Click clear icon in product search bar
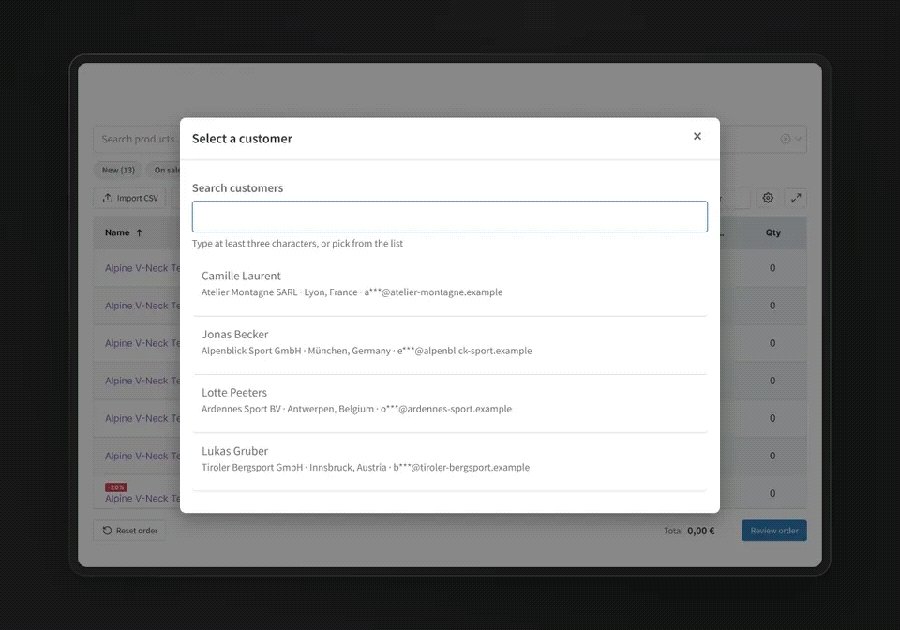The image size is (900, 630). [785, 139]
